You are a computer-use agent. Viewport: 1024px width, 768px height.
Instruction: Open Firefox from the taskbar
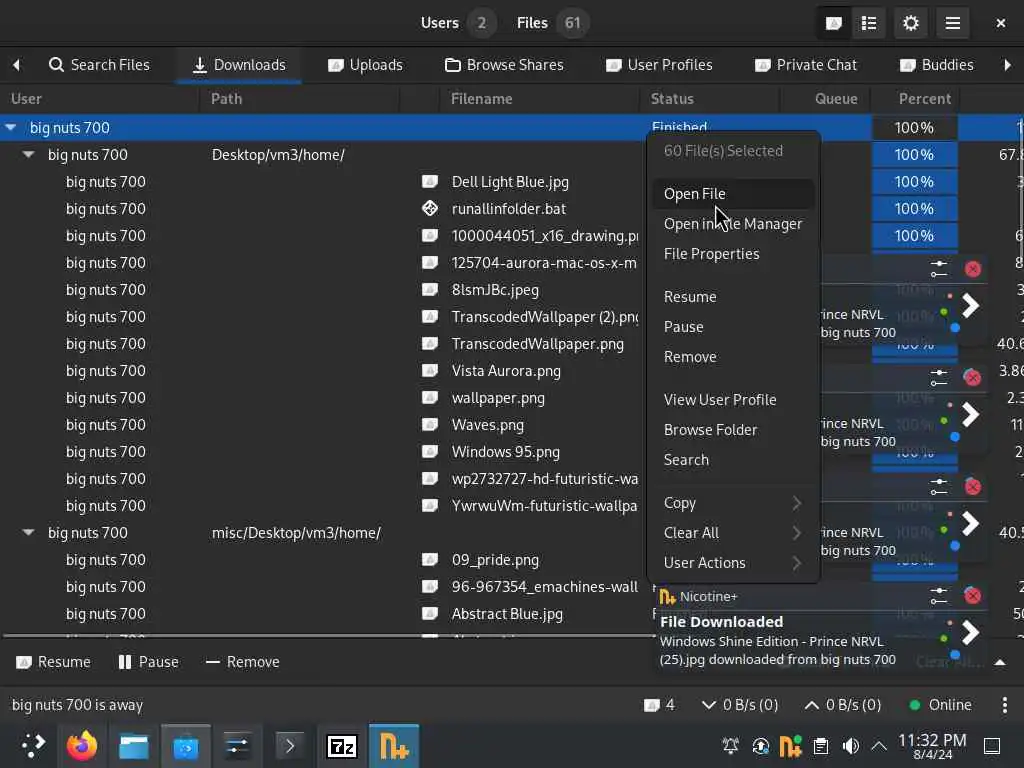(x=82, y=746)
